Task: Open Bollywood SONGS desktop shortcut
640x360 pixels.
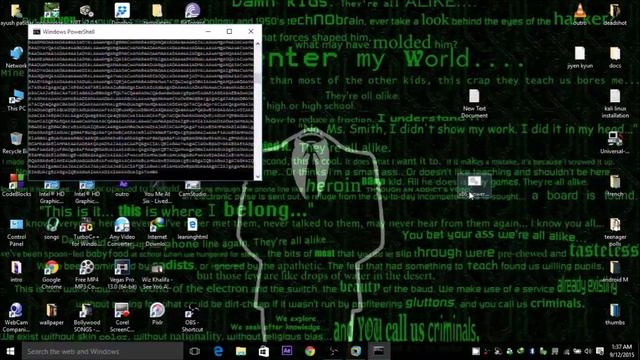Action: [87, 318]
